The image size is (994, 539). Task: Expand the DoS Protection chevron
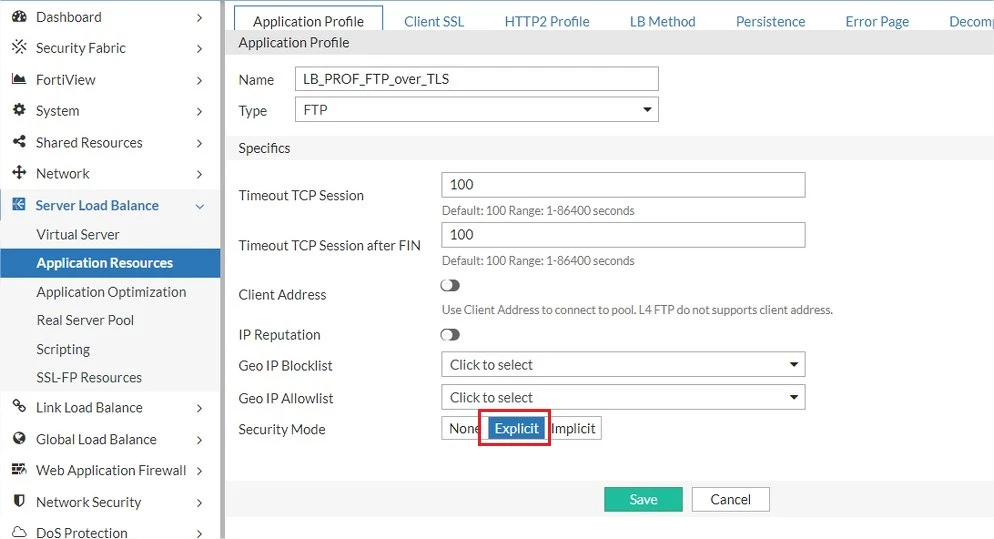pos(200,533)
